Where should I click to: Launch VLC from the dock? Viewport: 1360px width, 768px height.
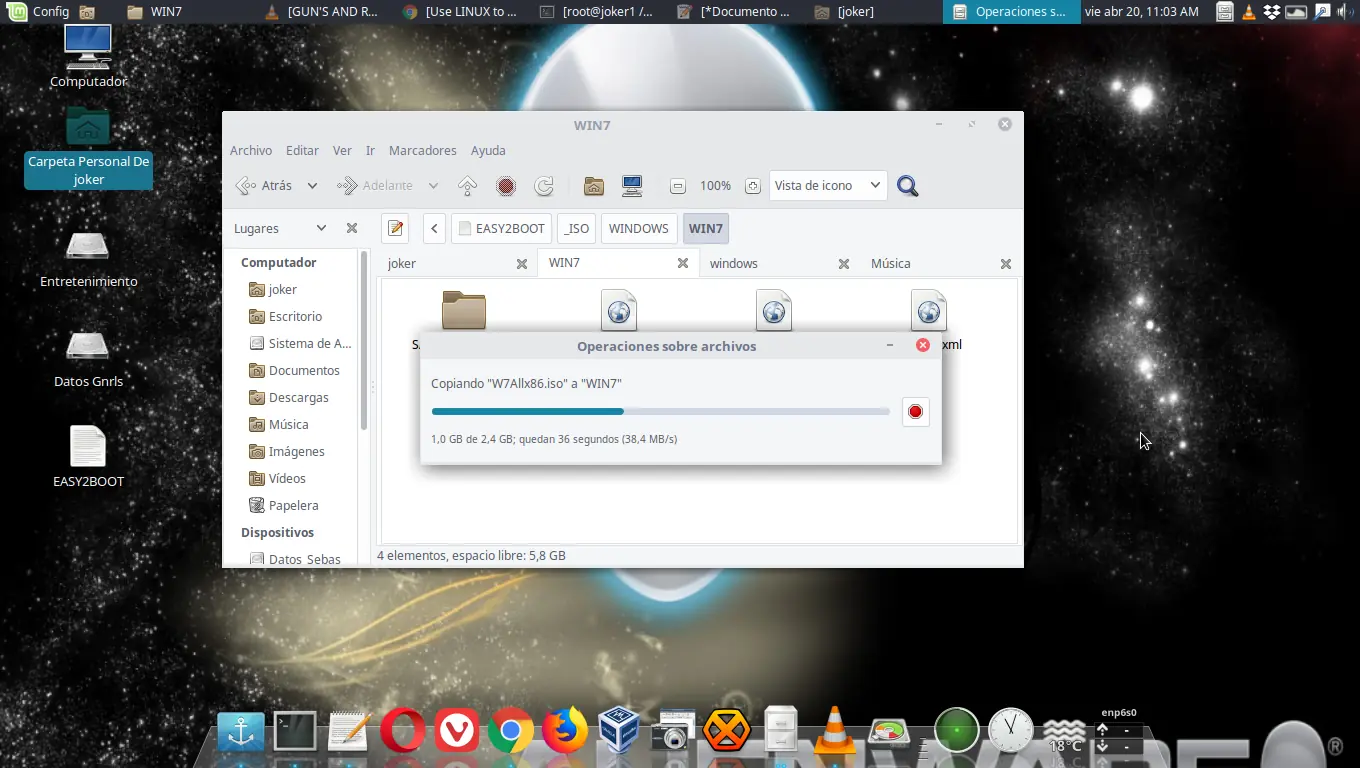tap(832, 731)
